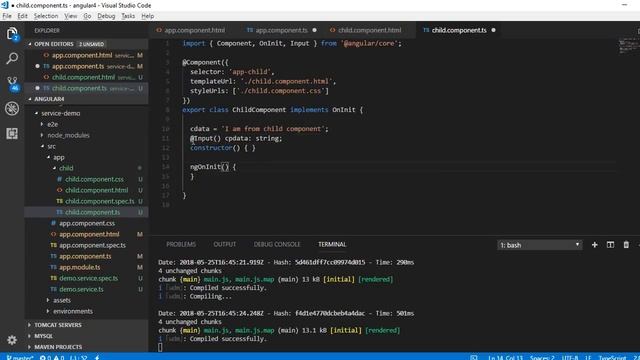The width and height of the screenshot is (640, 360).
Task: Open the Help menu
Action: [x=148, y=16]
